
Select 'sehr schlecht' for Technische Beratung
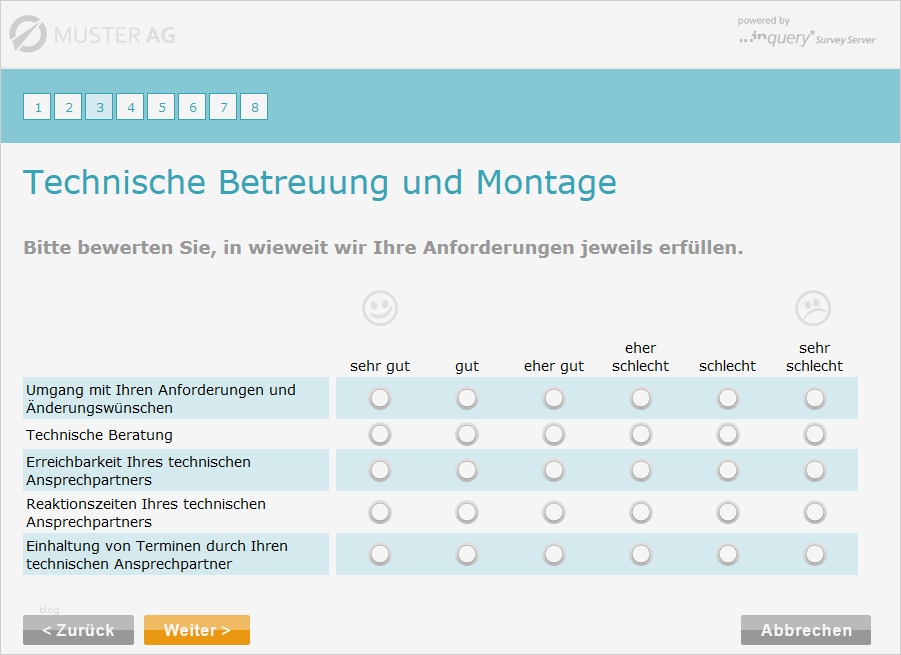[x=814, y=434]
